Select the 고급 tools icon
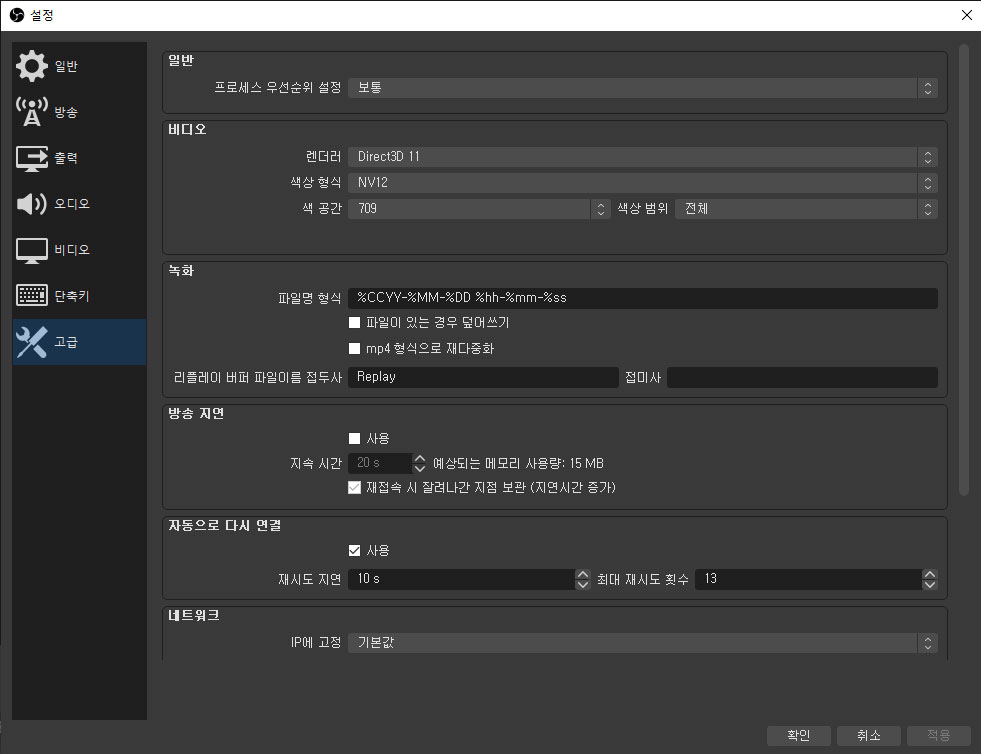Viewport: 981px width, 754px height. coord(31,342)
